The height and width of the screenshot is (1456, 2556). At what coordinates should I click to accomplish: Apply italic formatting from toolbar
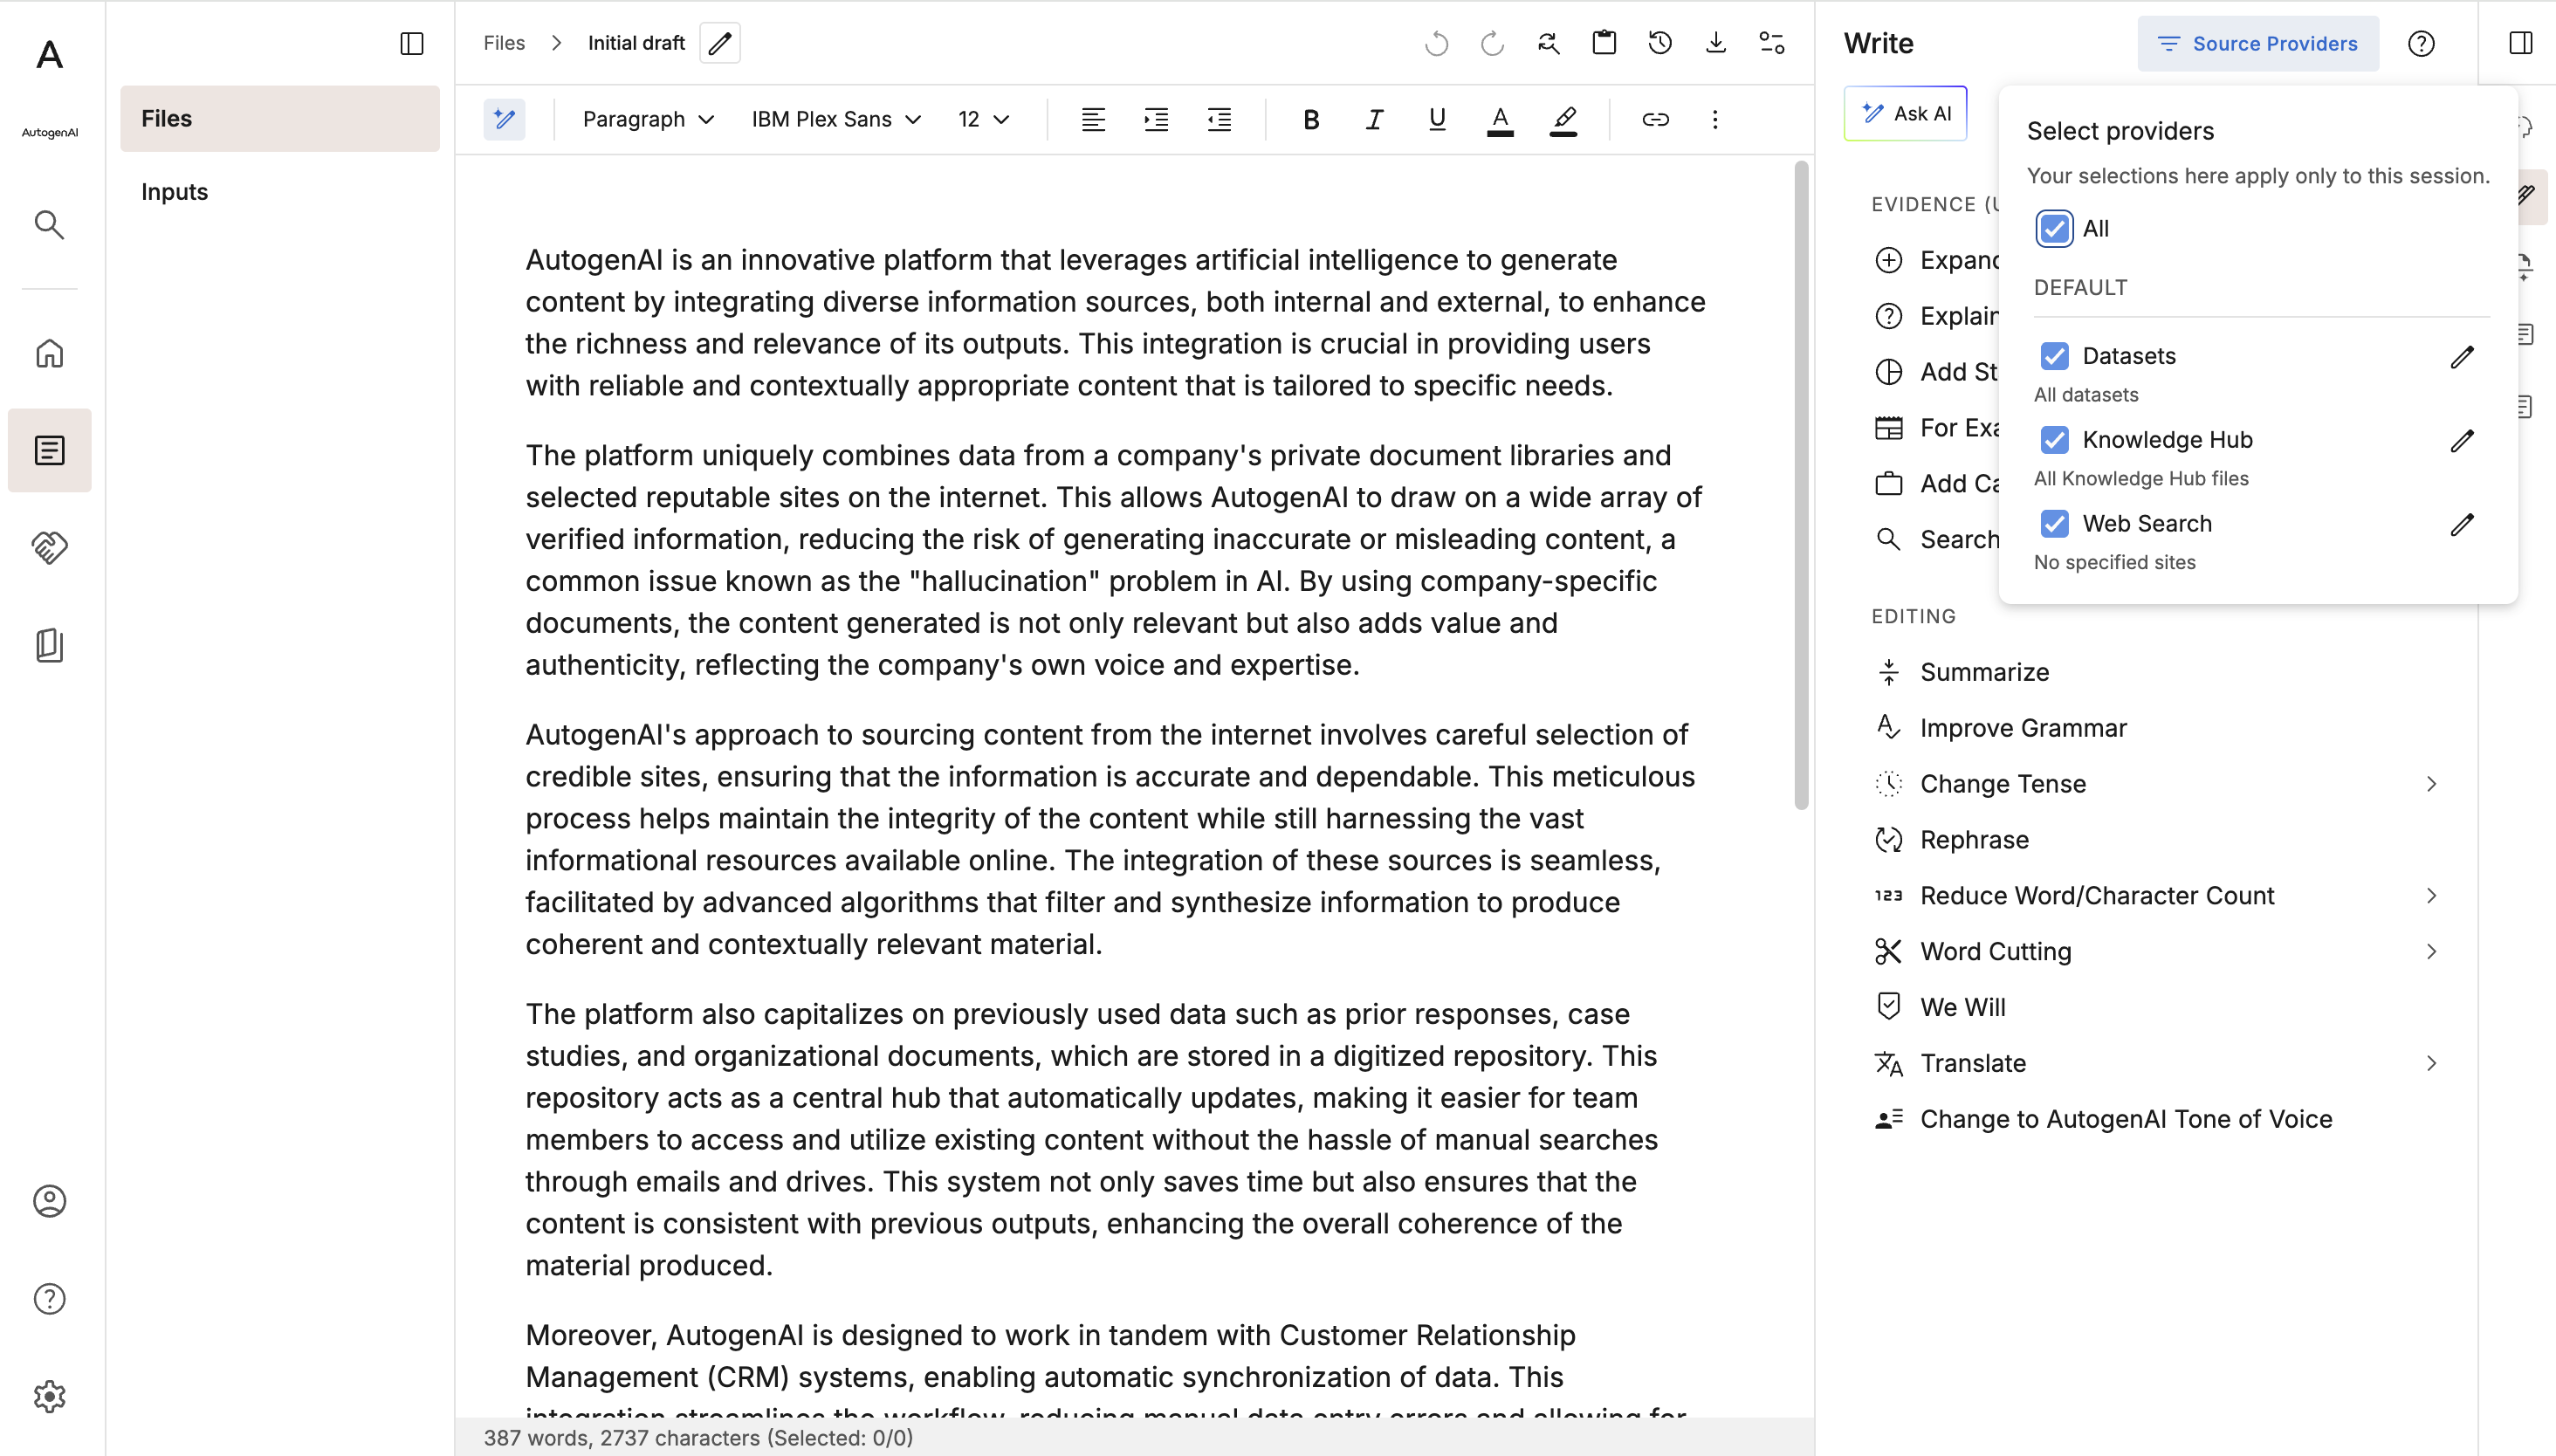1374,120
